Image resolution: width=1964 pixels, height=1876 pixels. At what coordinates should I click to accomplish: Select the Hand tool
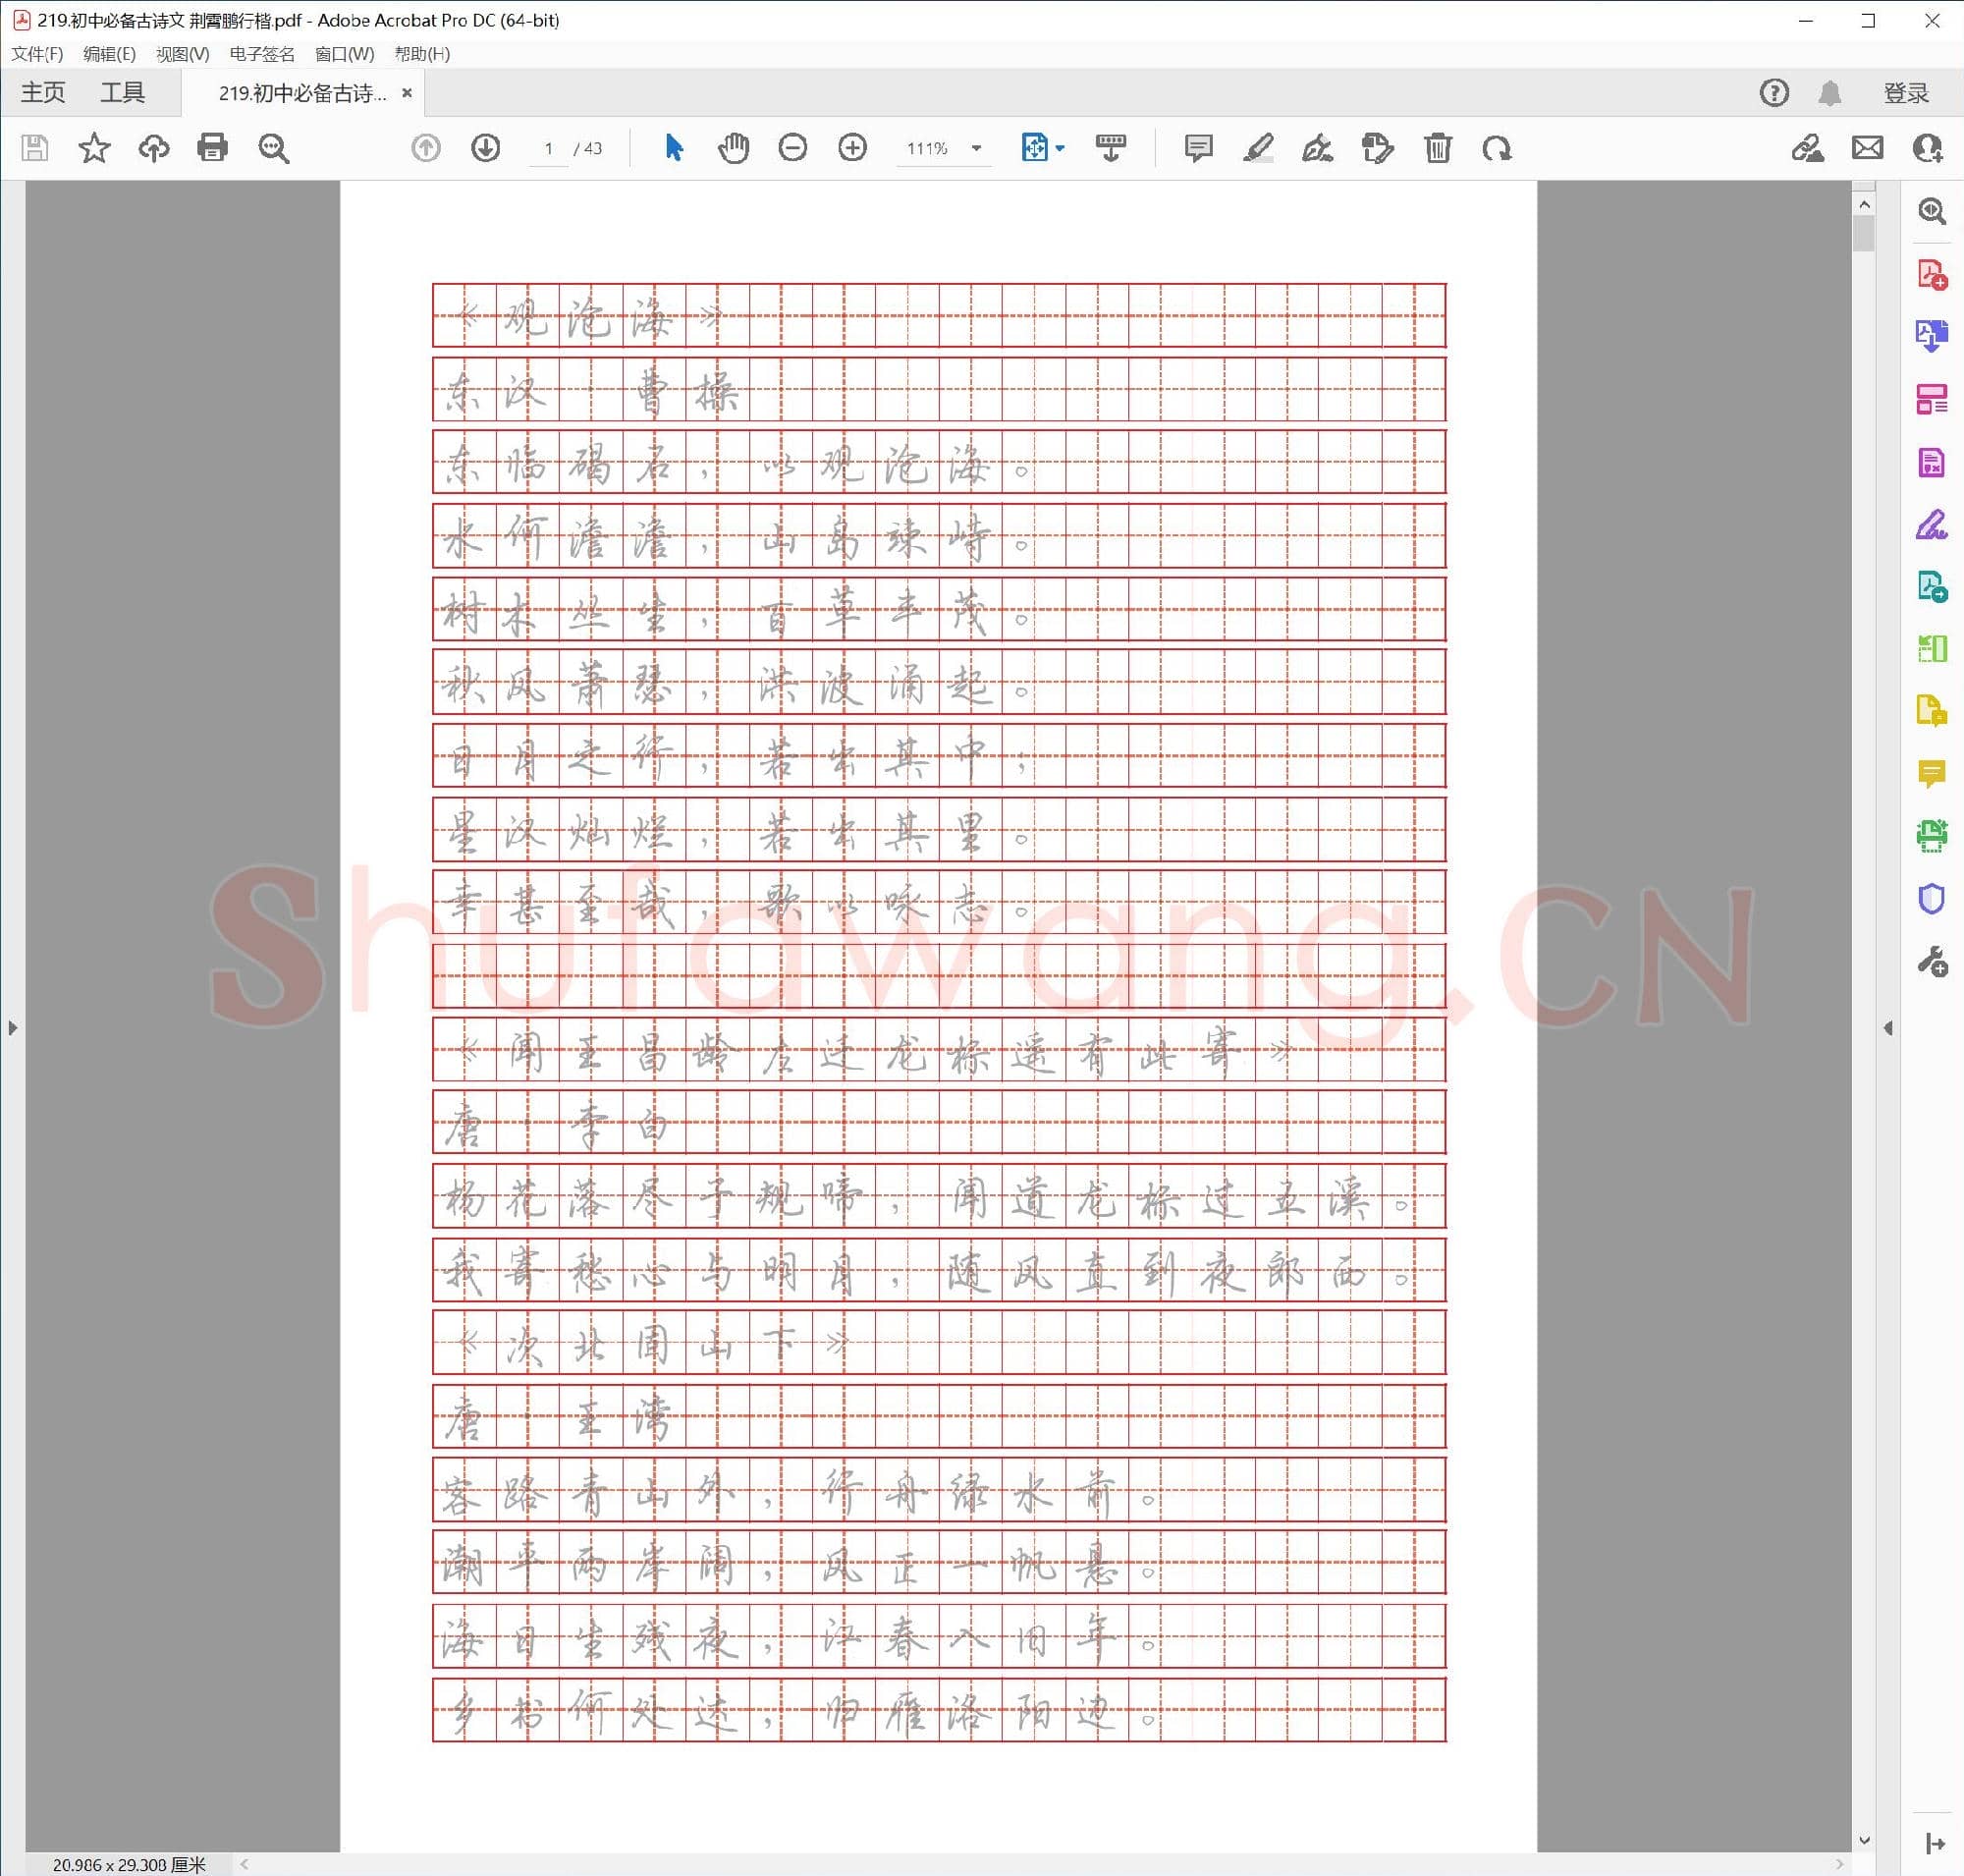(733, 148)
